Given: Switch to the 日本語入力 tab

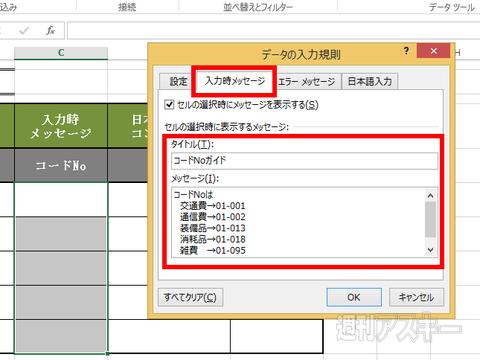Looking at the screenshot, I should 370,81.
